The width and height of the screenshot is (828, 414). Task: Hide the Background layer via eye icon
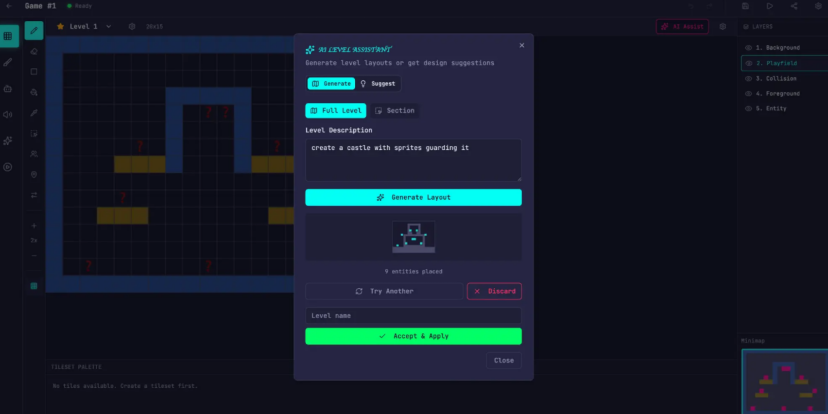748,48
